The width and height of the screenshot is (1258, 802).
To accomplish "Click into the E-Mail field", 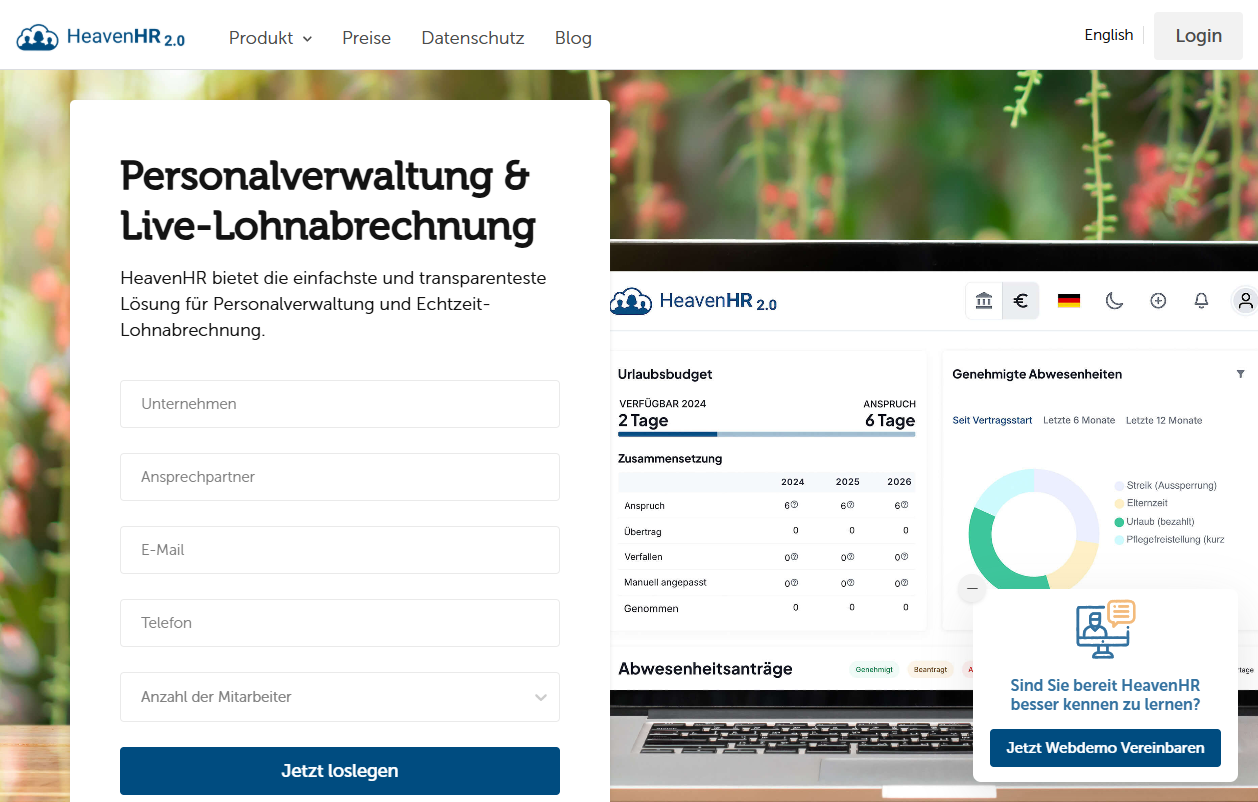I will coord(340,550).
